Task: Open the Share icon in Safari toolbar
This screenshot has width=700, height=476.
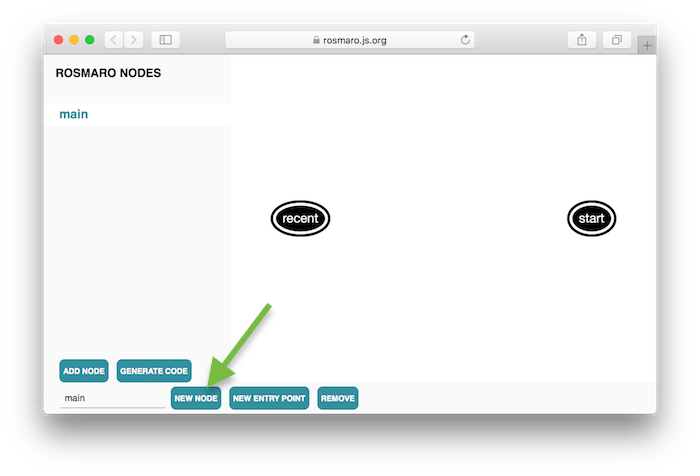Action: tap(582, 40)
